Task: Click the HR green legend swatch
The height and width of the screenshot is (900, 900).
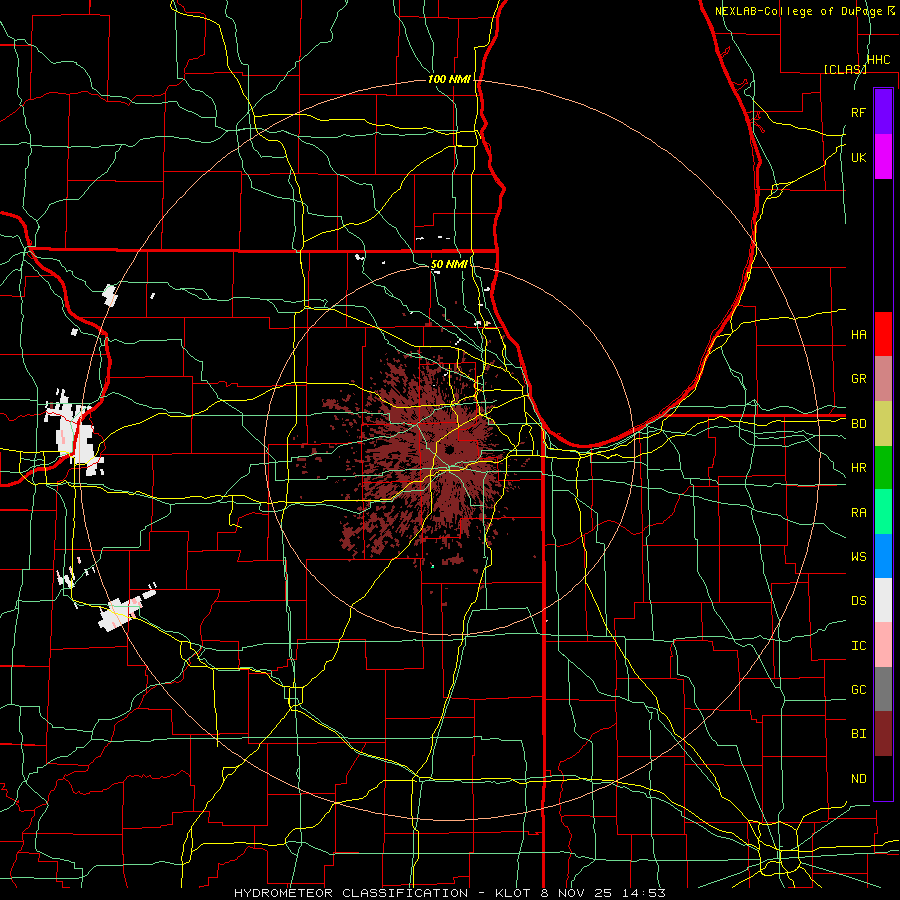Action: 883,468
